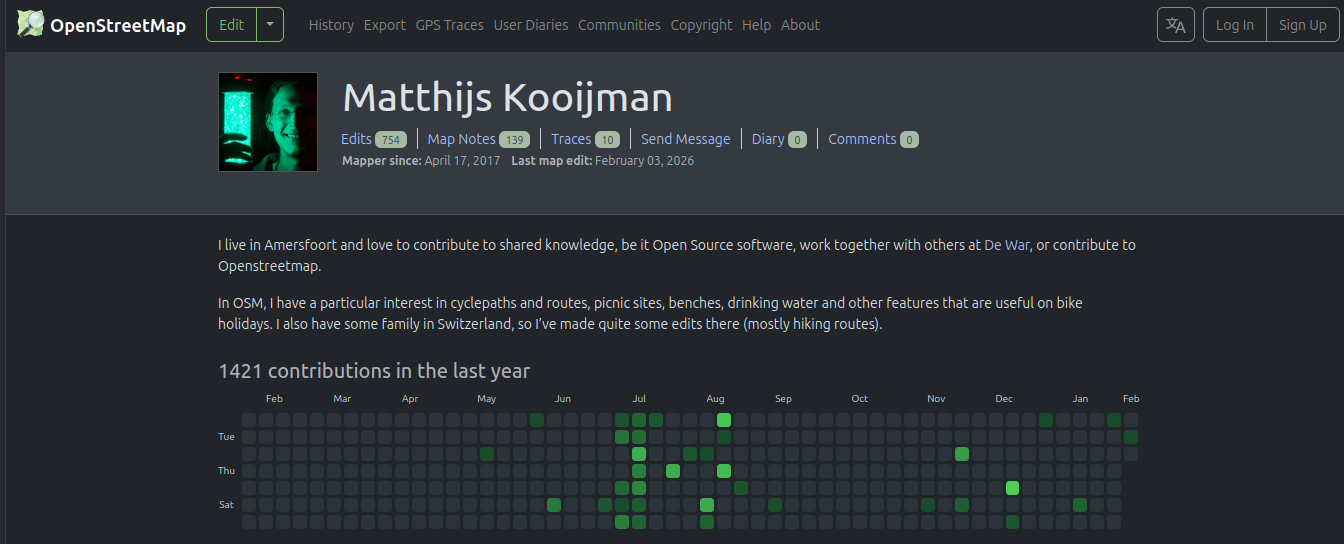
Task: Open the language selection icon button
Action: click(x=1175, y=25)
